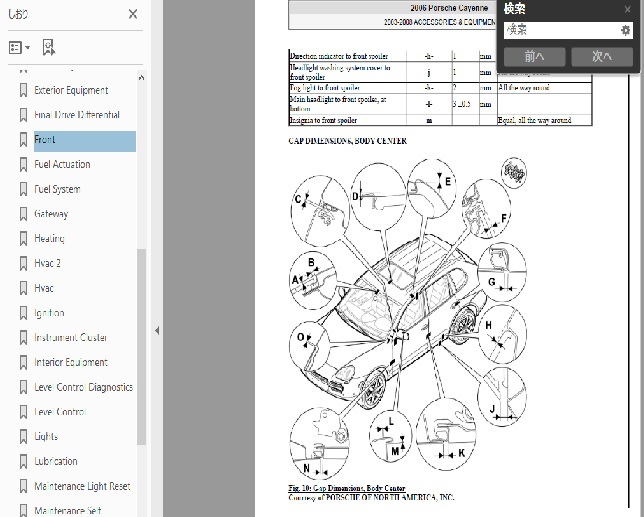Open the Level Control bookmark

coord(60,412)
